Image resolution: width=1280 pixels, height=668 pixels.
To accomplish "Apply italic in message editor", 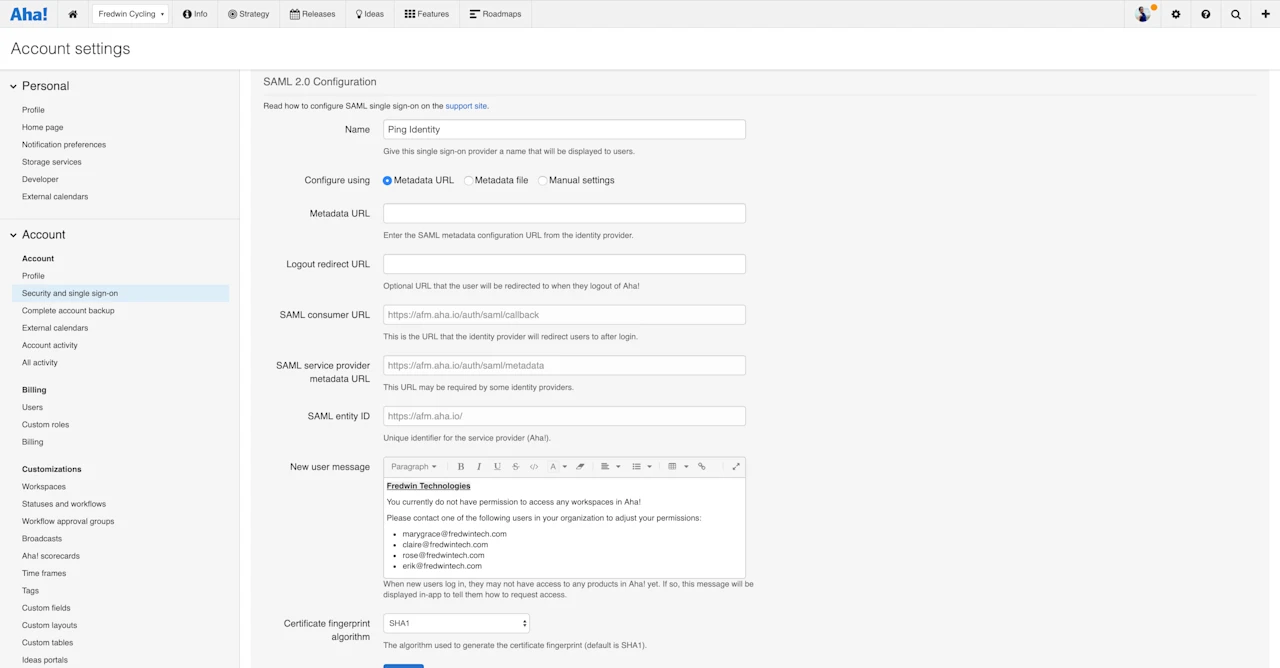I will click(x=479, y=467).
